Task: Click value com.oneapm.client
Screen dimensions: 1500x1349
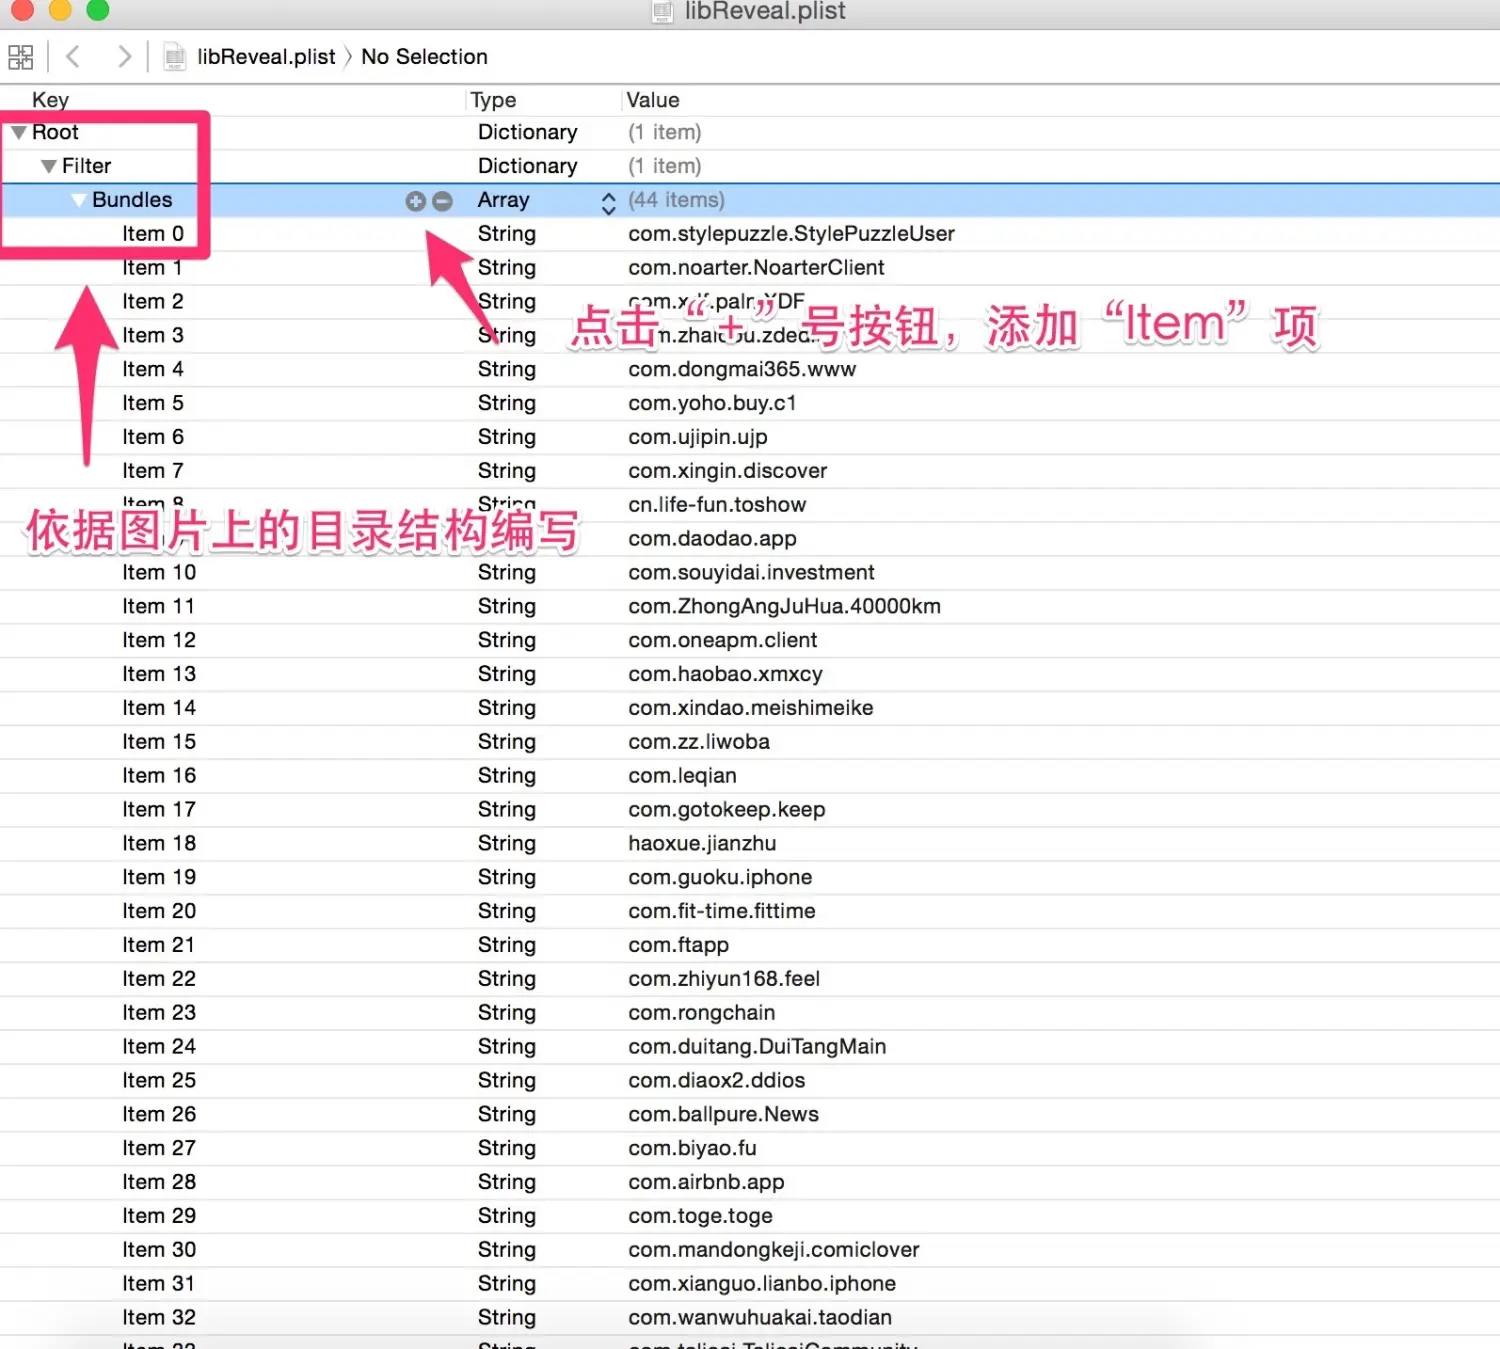Action: click(x=722, y=641)
